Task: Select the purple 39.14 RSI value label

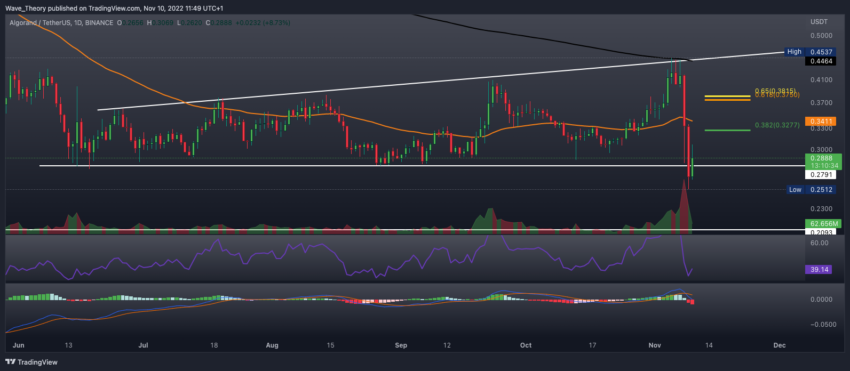Action: point(819,269)
